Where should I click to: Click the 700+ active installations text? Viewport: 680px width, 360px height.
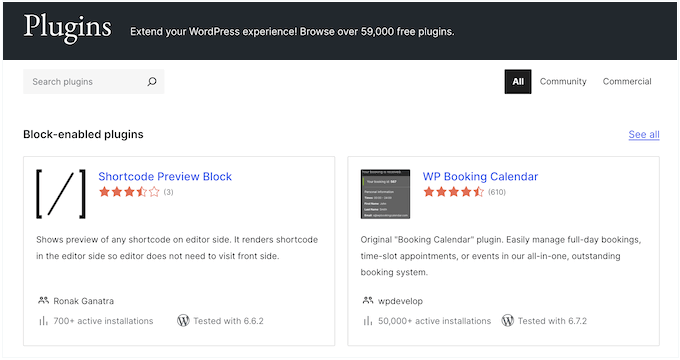tap(103, 321)
